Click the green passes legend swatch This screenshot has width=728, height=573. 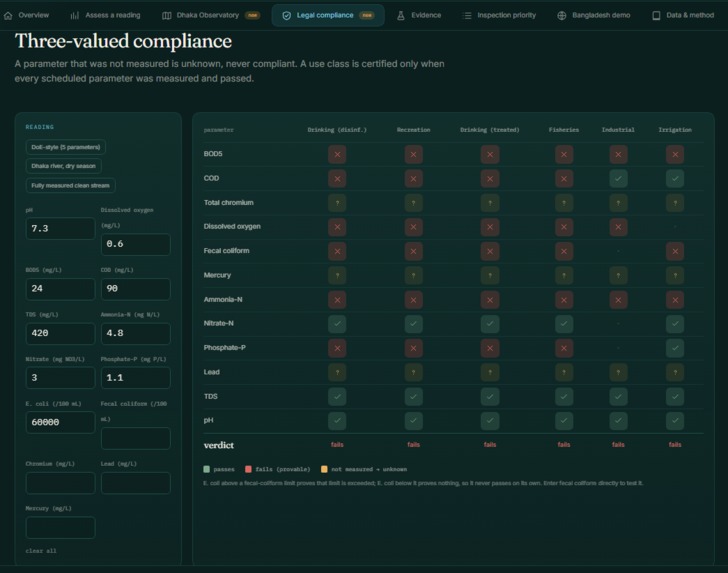(207, 469)
